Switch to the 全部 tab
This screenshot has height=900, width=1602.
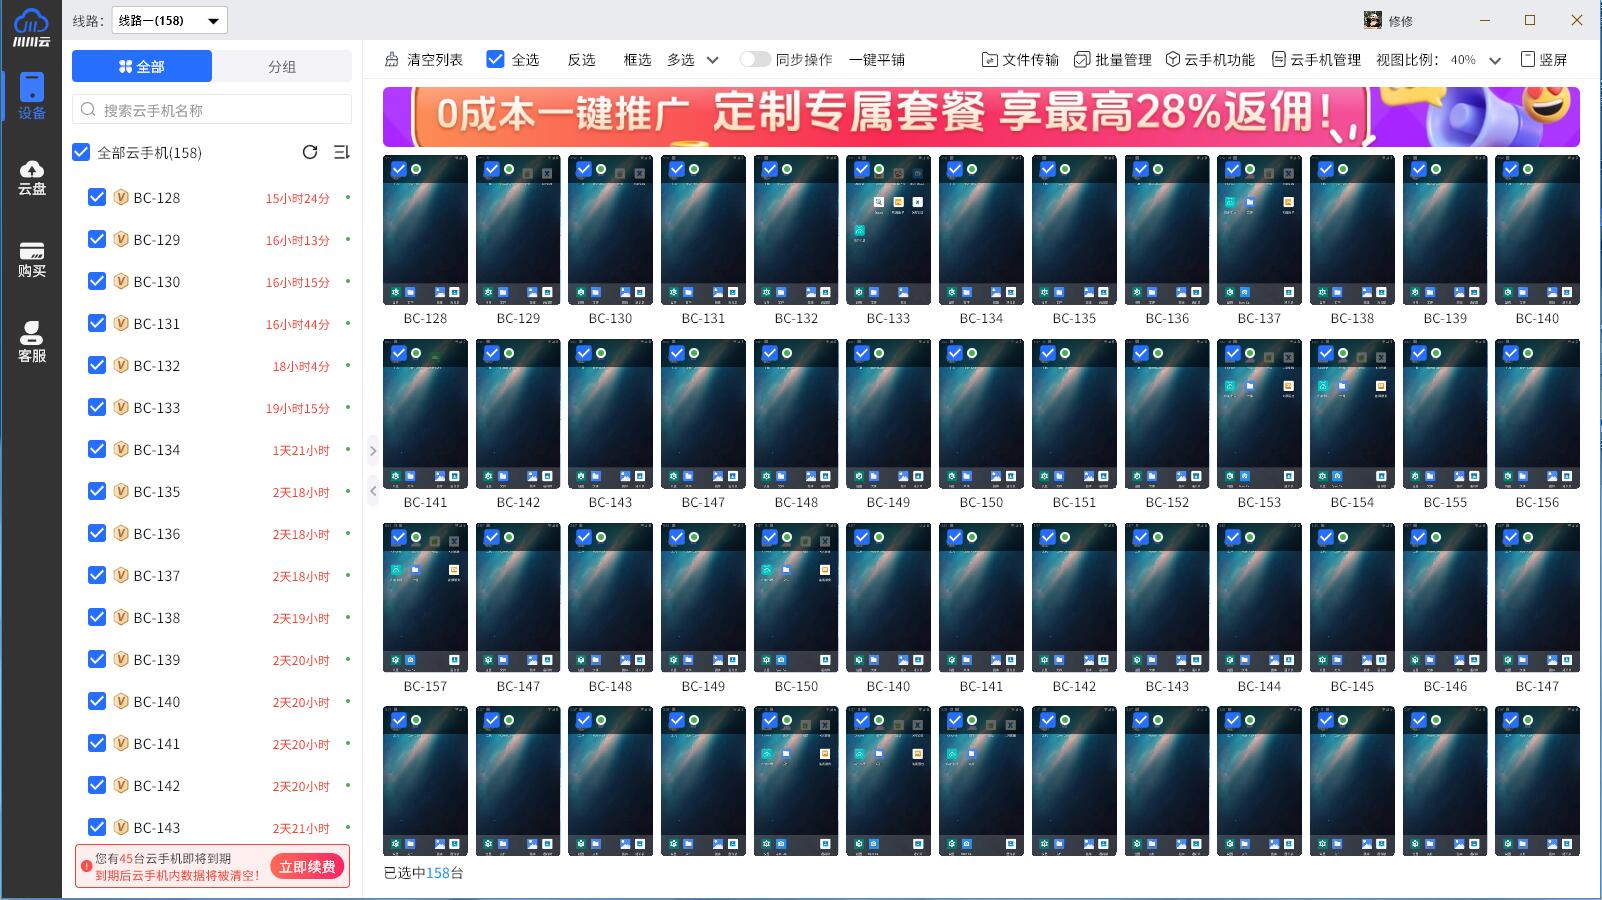143,66
